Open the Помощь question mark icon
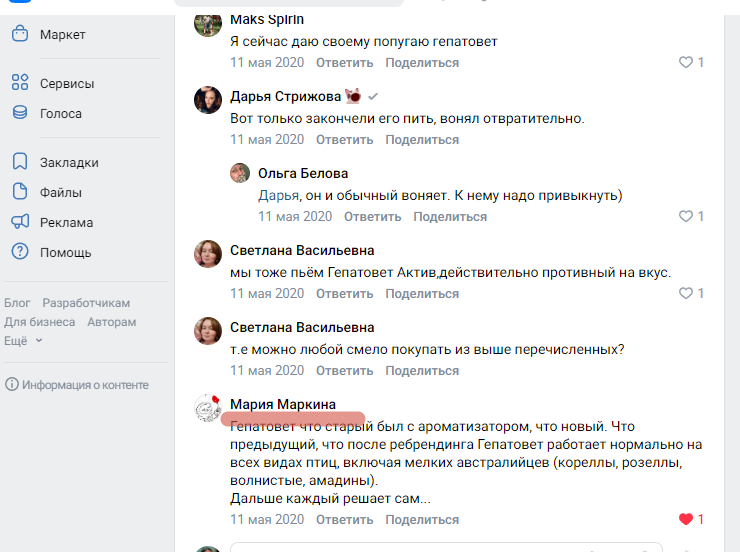 click(x=20, y=251)
